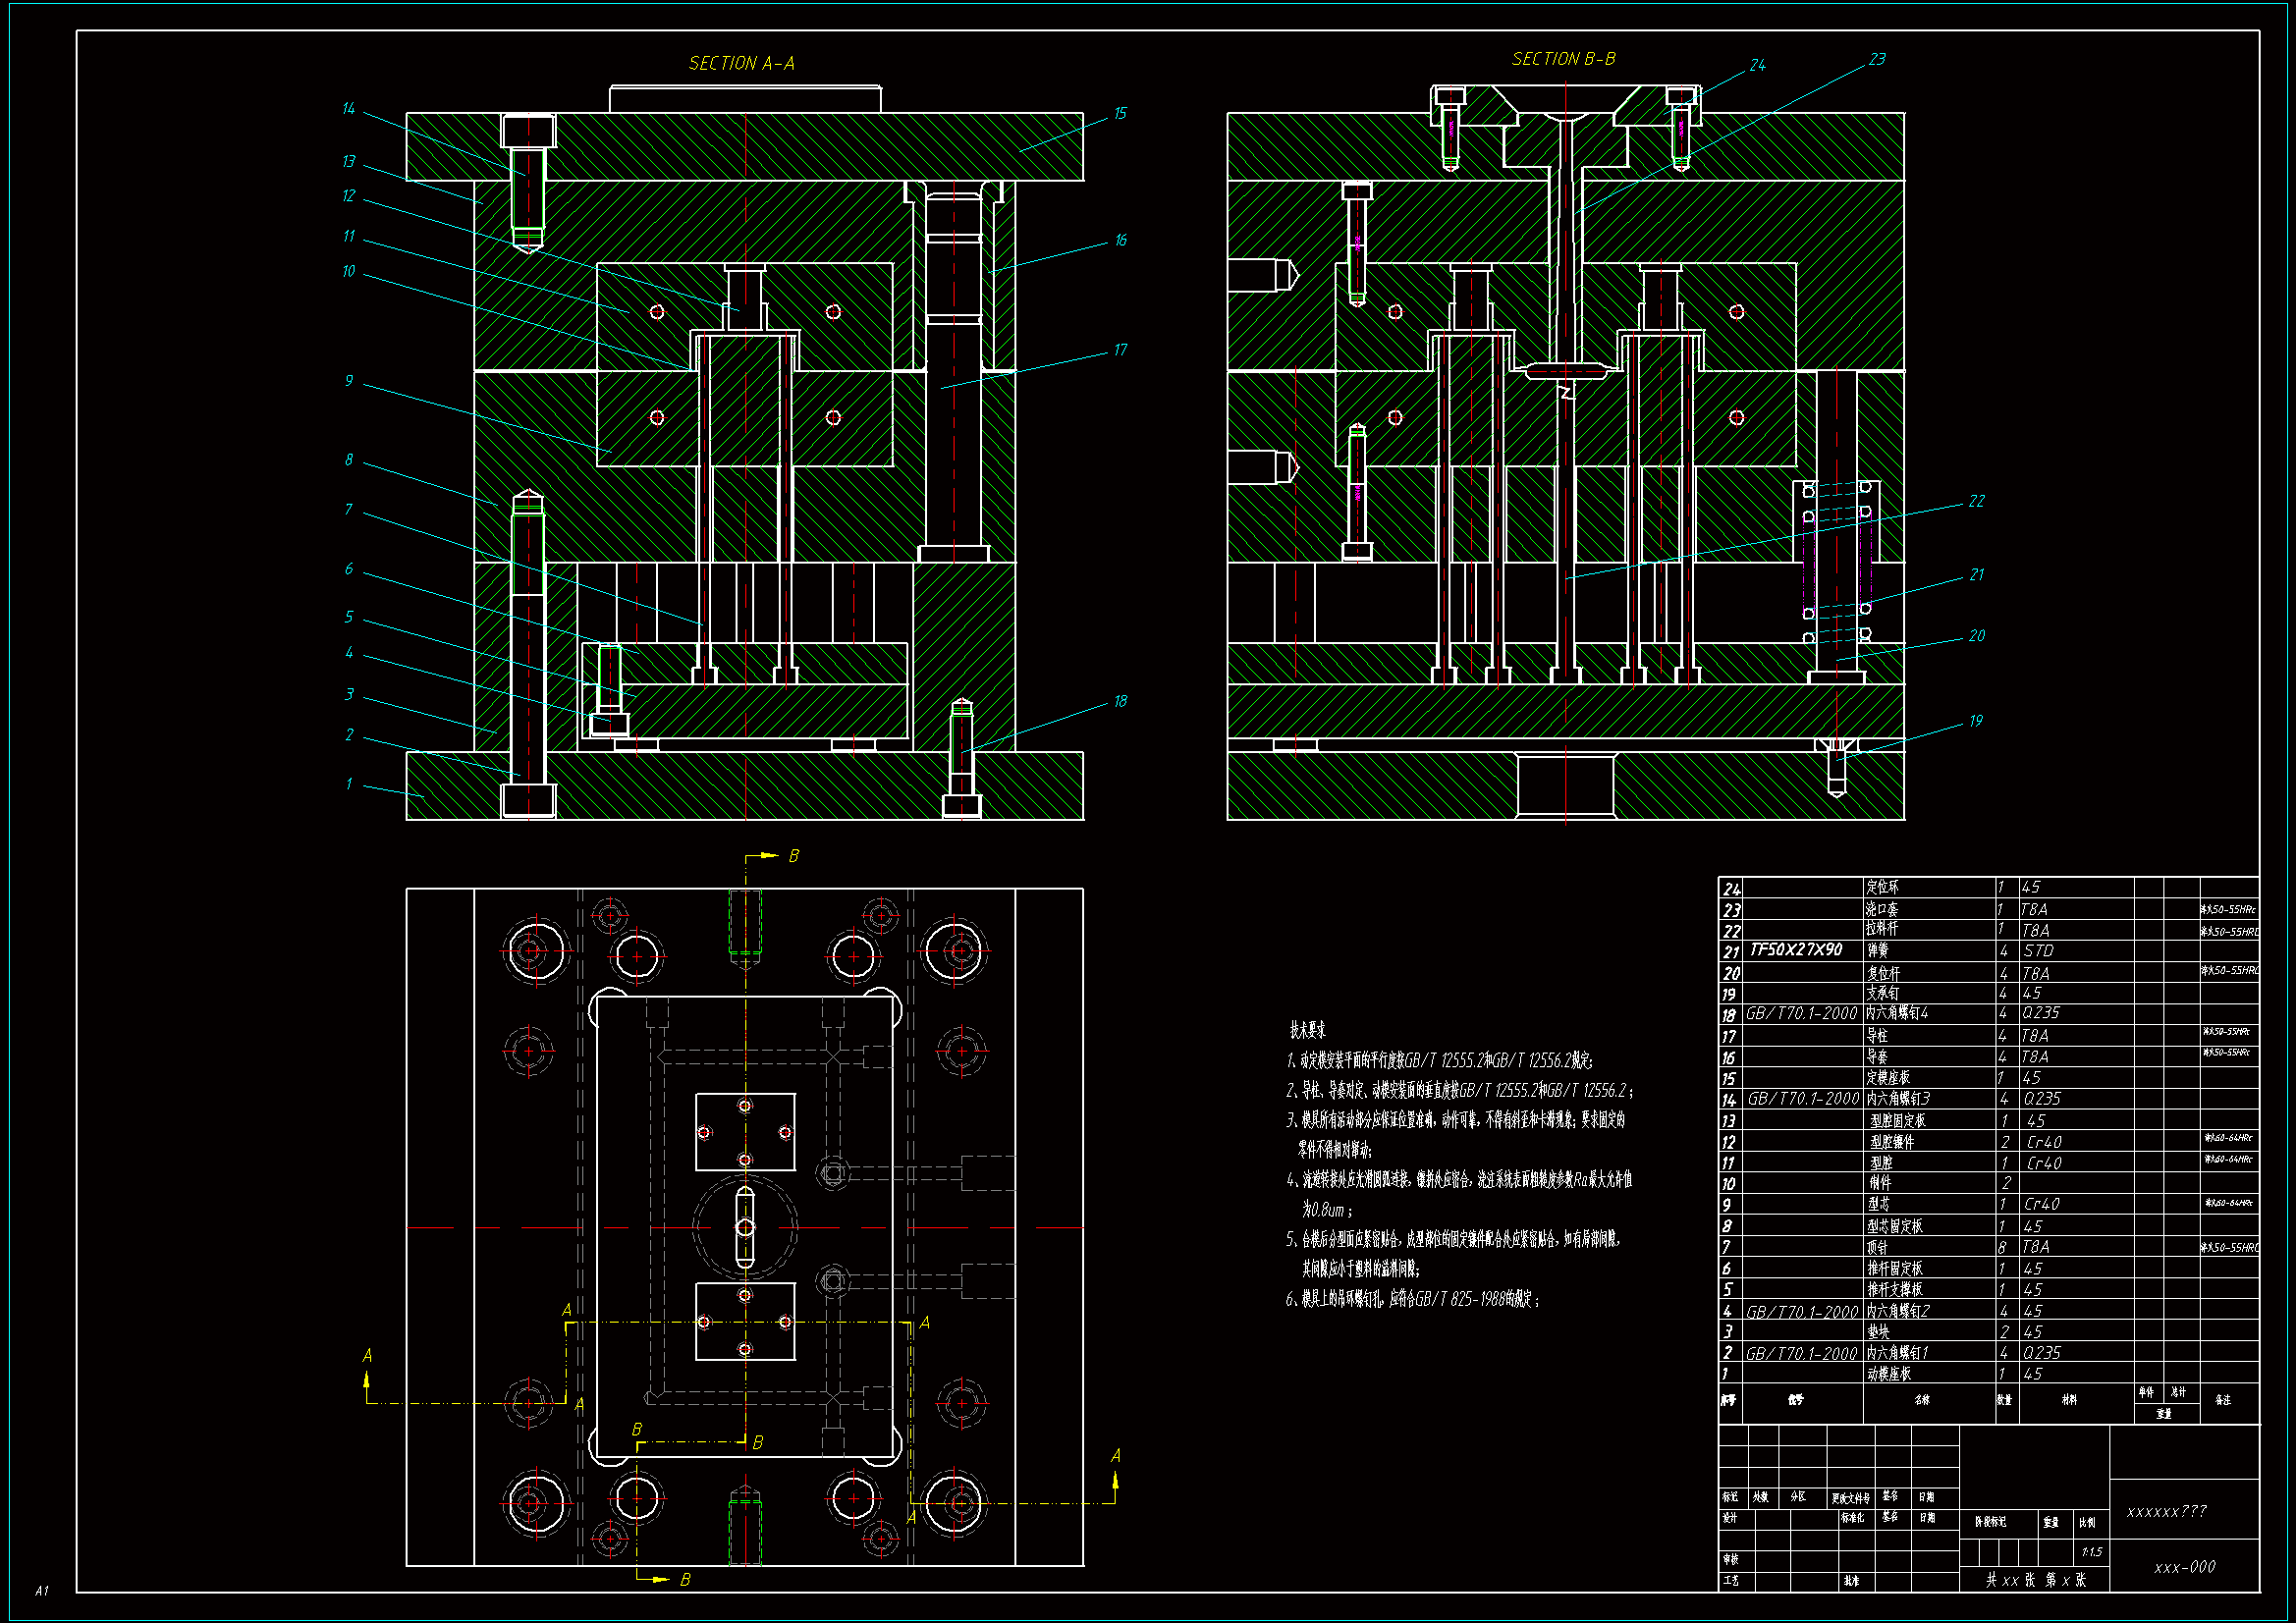Click the xxxxxx??? drawing title field
The width and height of the screenshot is (2296, 1623).
tap(2166, 1511)
